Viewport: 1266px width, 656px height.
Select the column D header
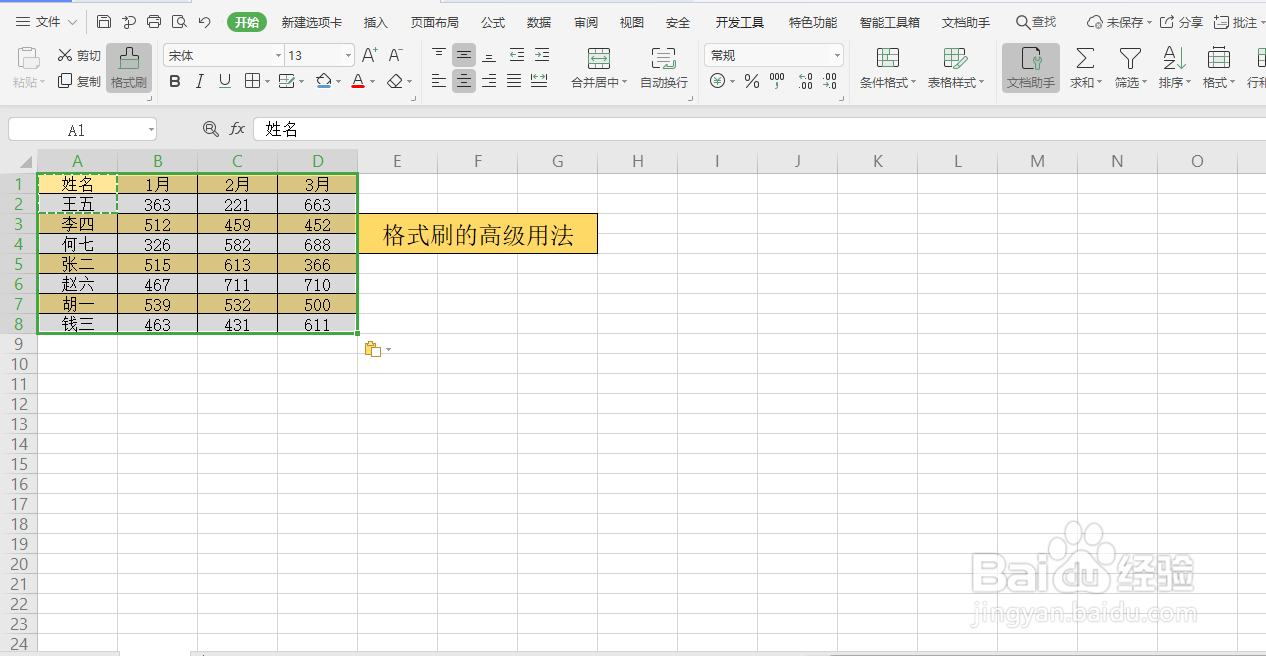pos(318,161)
